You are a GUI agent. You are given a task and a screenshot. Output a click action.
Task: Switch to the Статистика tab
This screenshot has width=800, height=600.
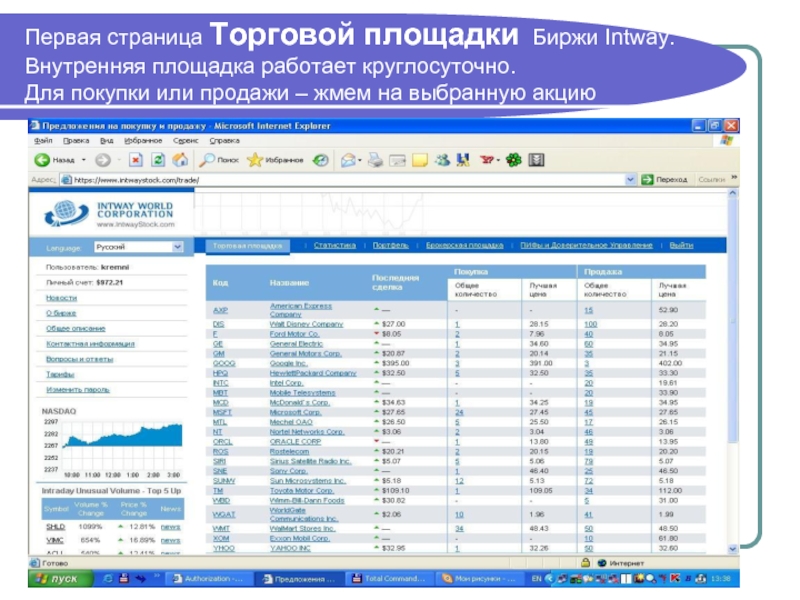point(334,245)
